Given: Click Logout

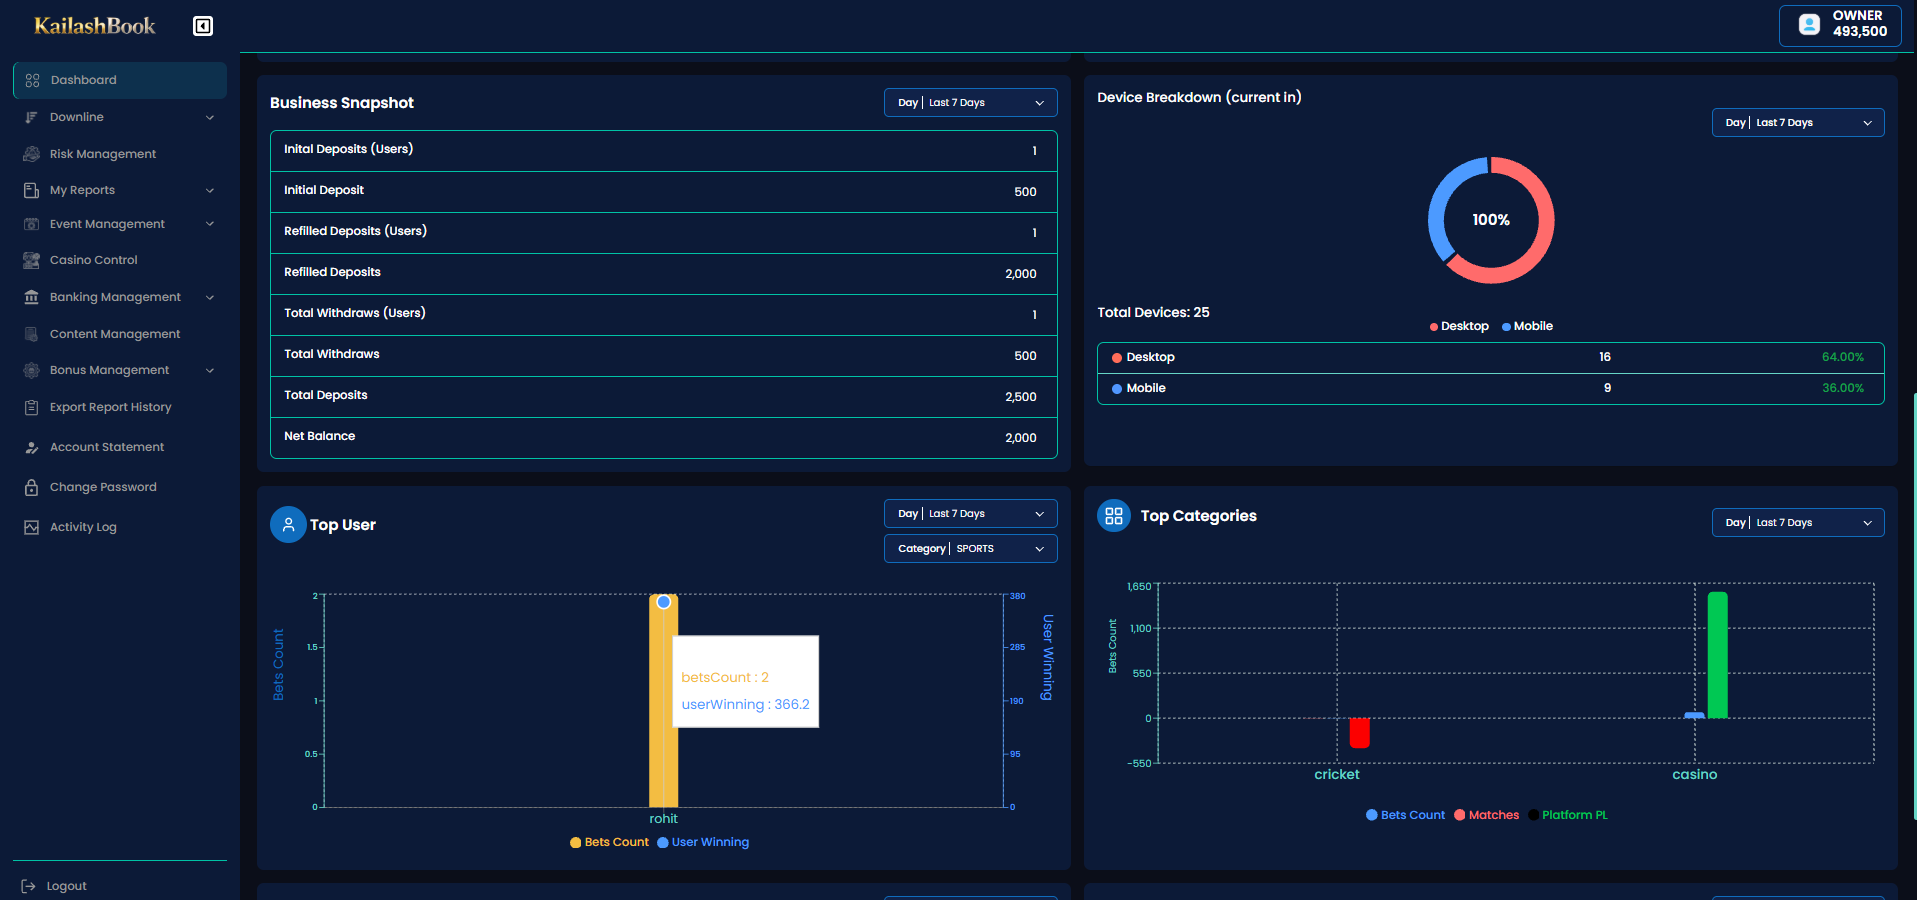Looking at the screenshot, I should (x=66, y=886).
